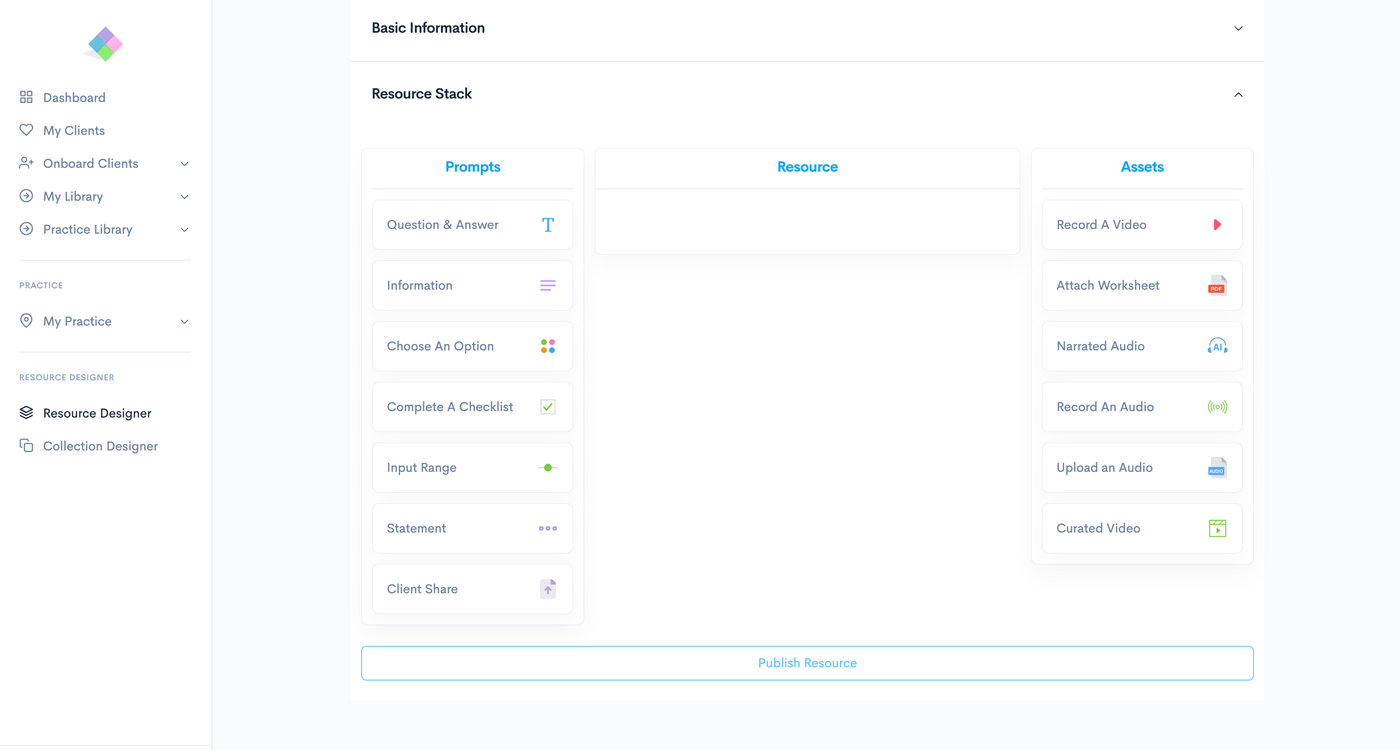The image size is (1400, 750).
Task: Select the Record An Audio asset
Action: (x=1142, y=407)
